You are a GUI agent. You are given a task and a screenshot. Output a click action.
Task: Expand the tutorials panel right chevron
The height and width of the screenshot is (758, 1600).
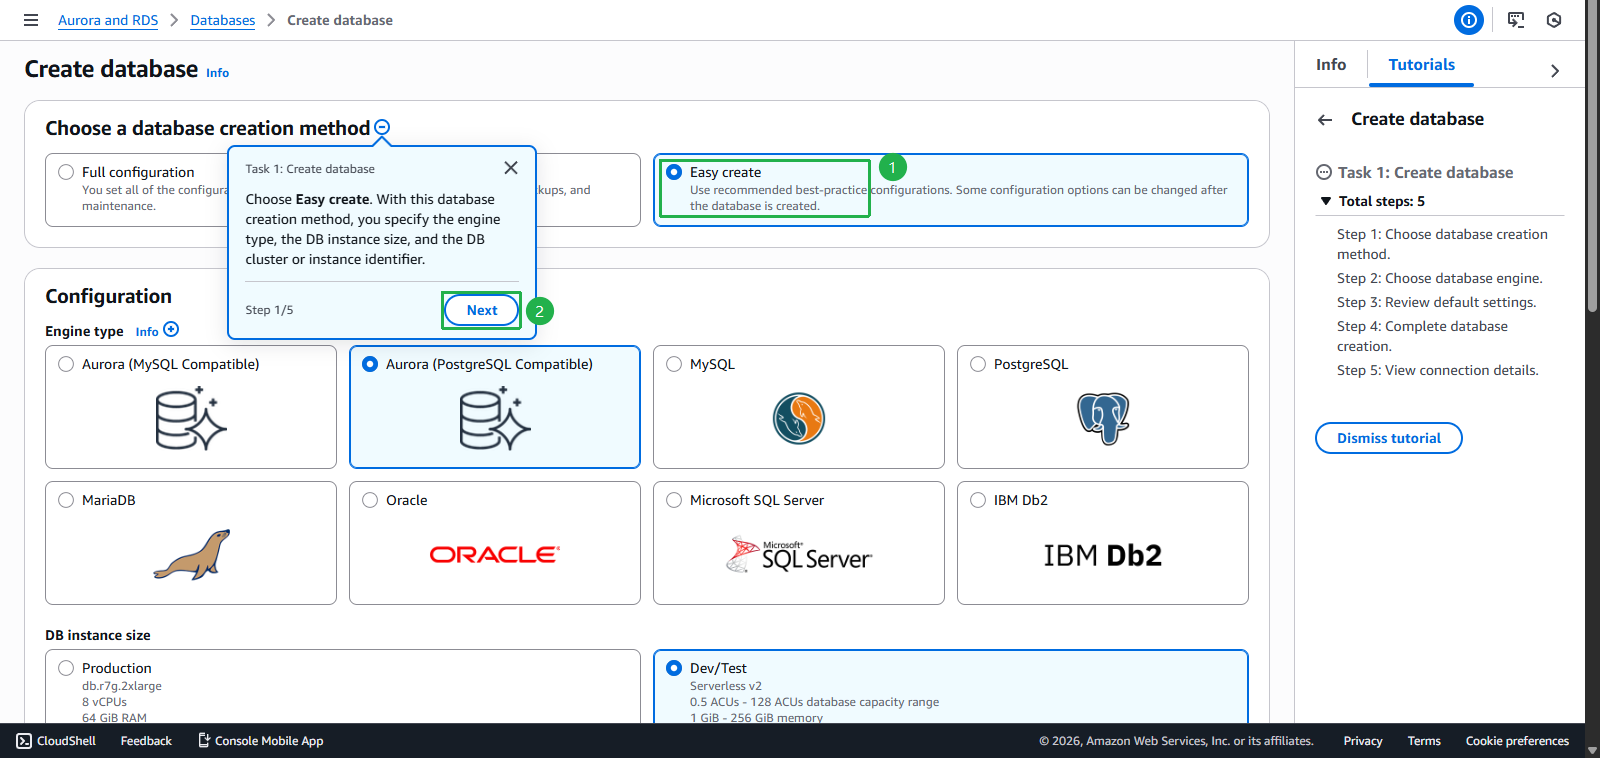[1554, 71]
